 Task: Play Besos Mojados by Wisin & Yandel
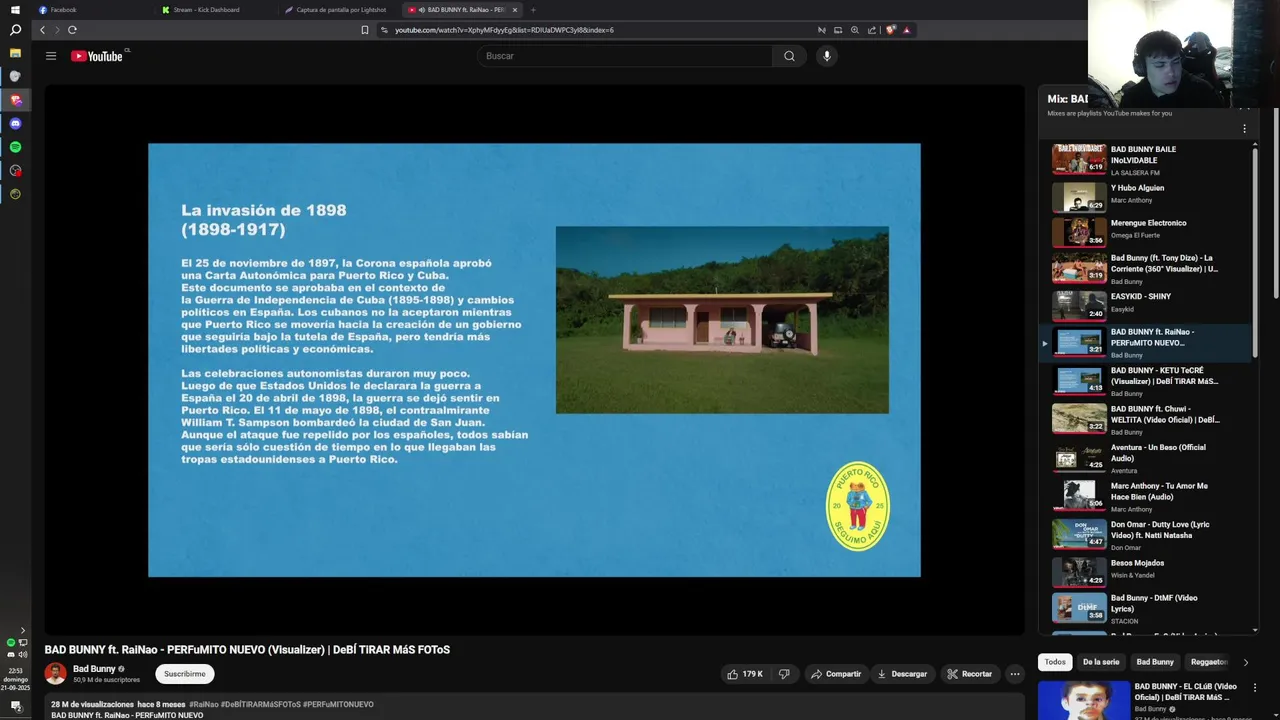(x=1145, y=572)
